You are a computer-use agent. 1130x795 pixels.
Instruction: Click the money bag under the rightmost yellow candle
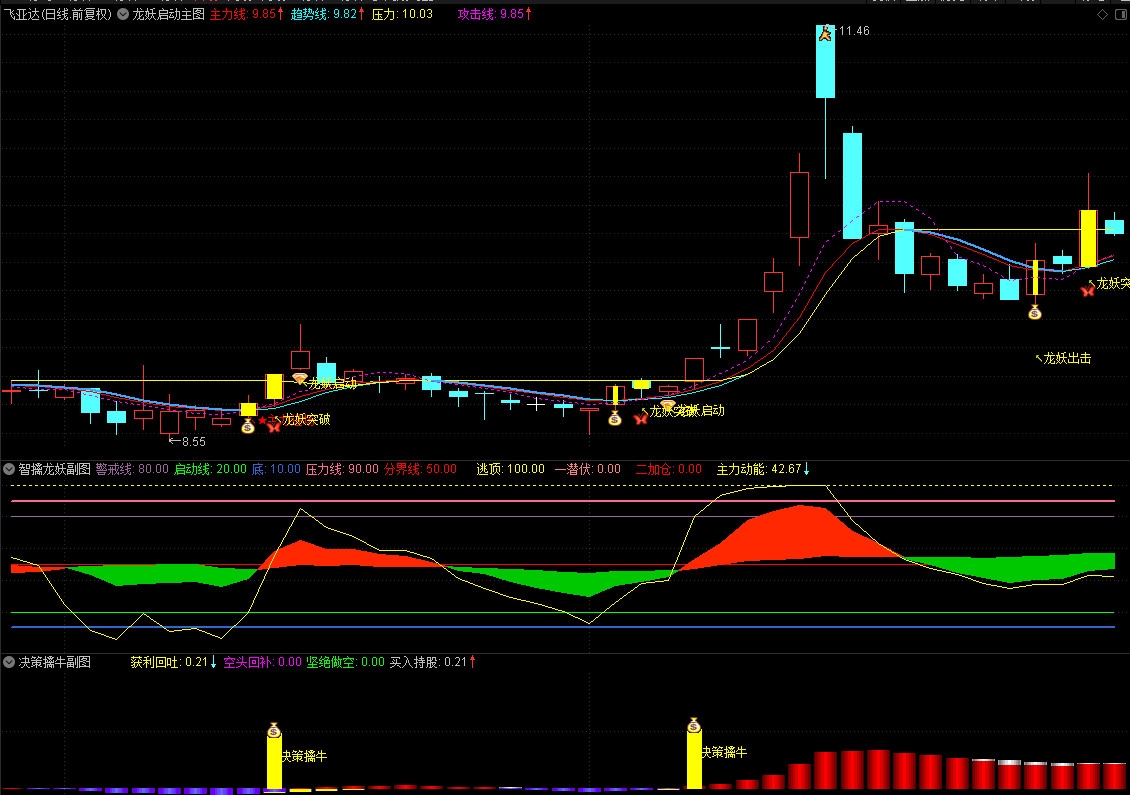click(x=1035, y=312)
